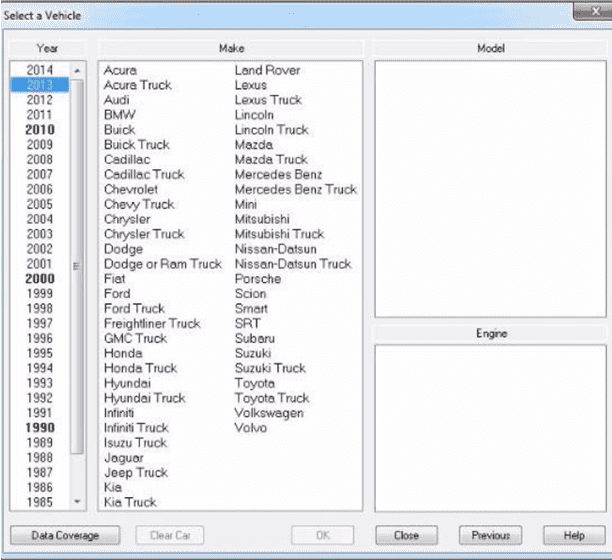Choose Porsche as the make
The width and height of the screenshot is (612, 560).
258,279
